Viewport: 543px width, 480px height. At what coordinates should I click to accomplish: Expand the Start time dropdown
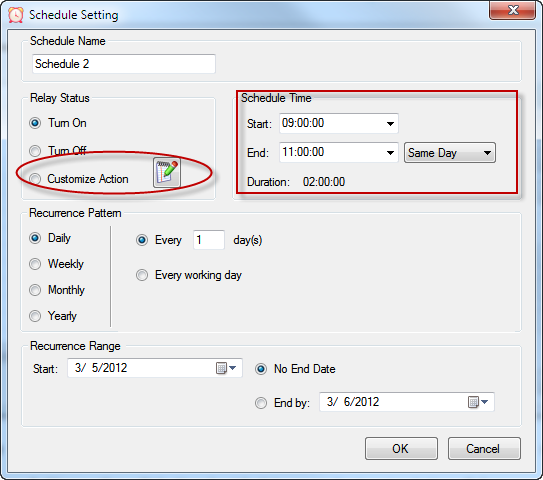tap(390, 124)
